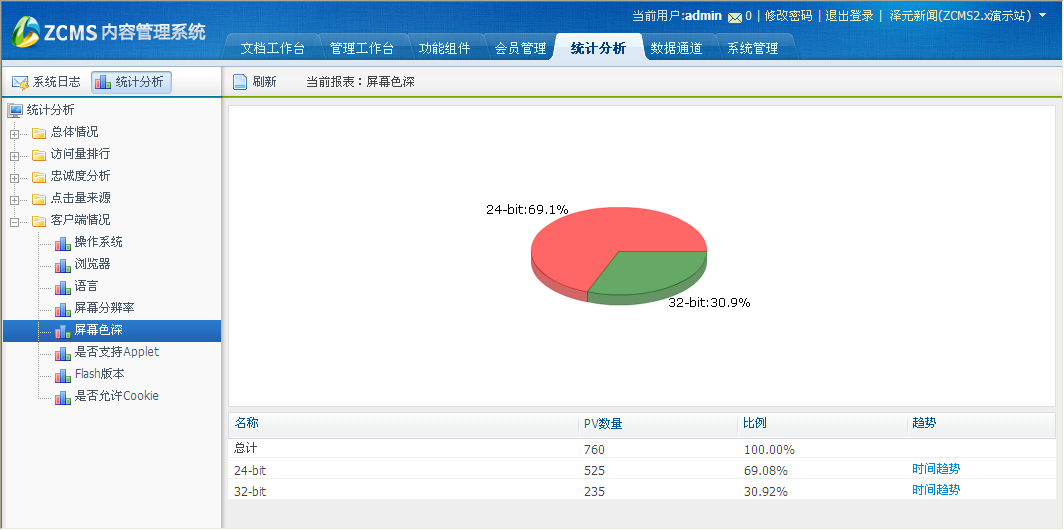Collapse the 客户端情况 tree node

[14, 221]
